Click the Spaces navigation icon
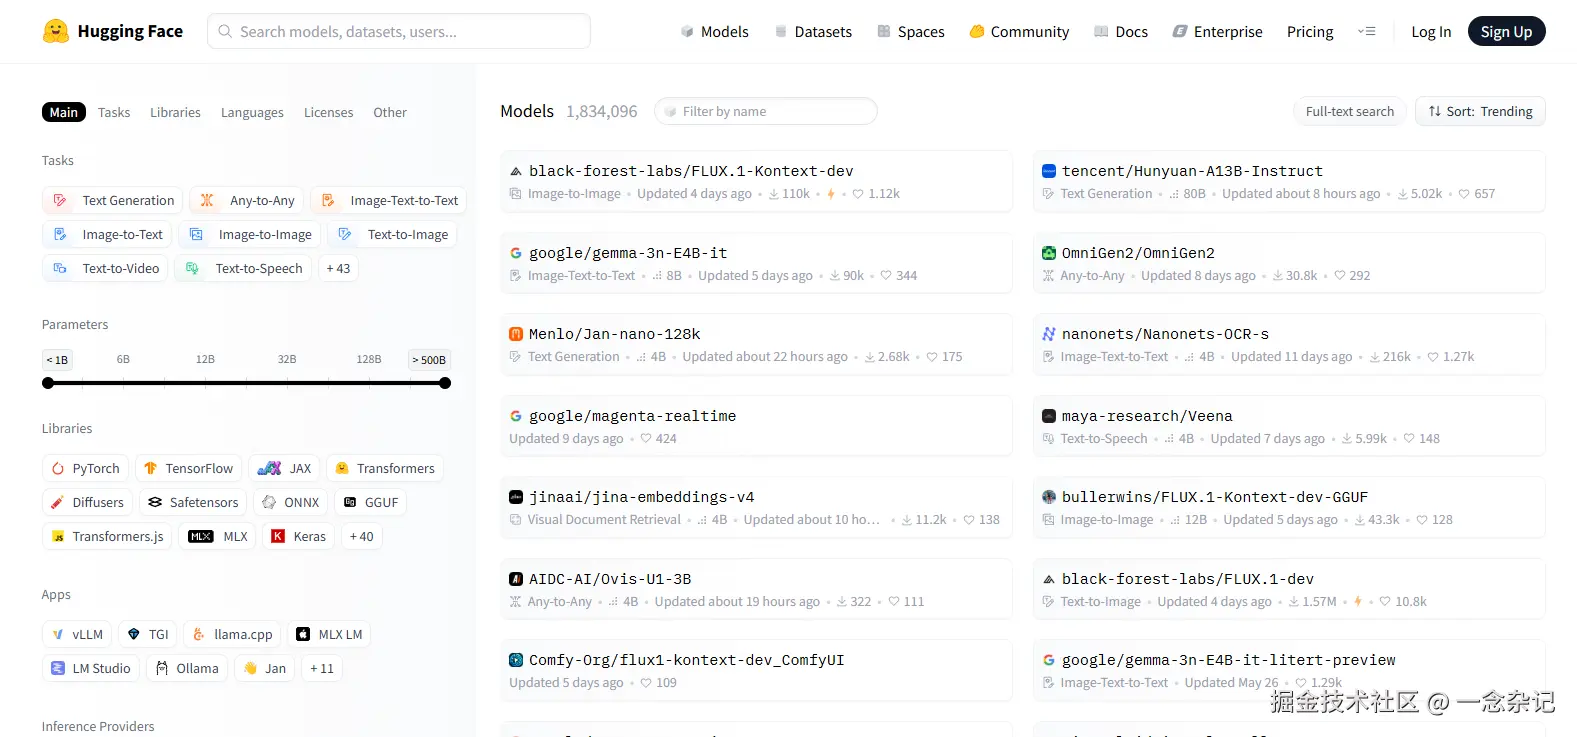 [x=884, y=32]
